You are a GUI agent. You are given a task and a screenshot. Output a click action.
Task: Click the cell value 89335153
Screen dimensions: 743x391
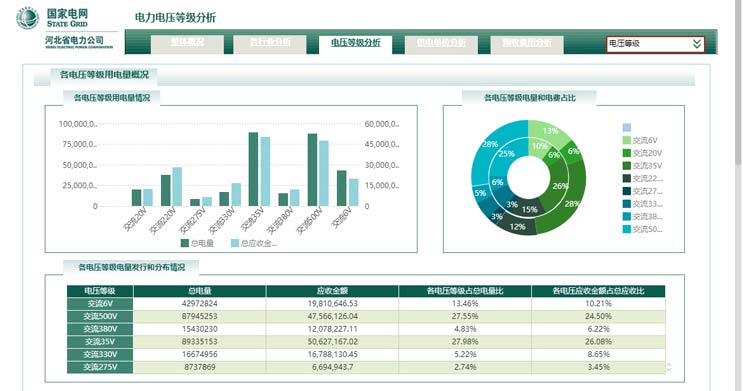[199, 342]
